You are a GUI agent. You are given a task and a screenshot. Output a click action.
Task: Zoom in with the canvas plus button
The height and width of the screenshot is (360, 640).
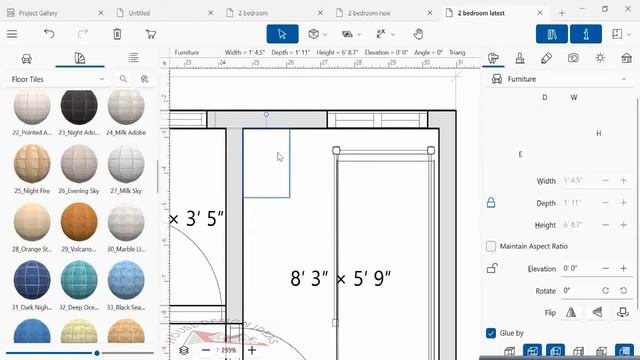tap(252, 350)
